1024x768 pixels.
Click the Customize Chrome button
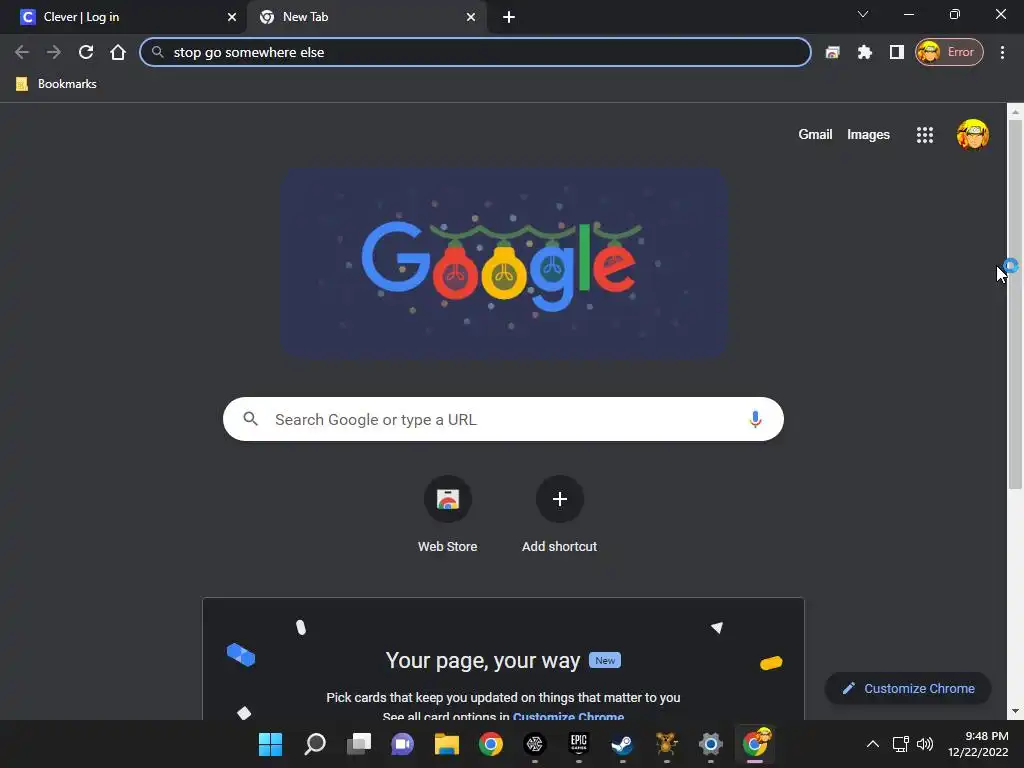(908, 688)
